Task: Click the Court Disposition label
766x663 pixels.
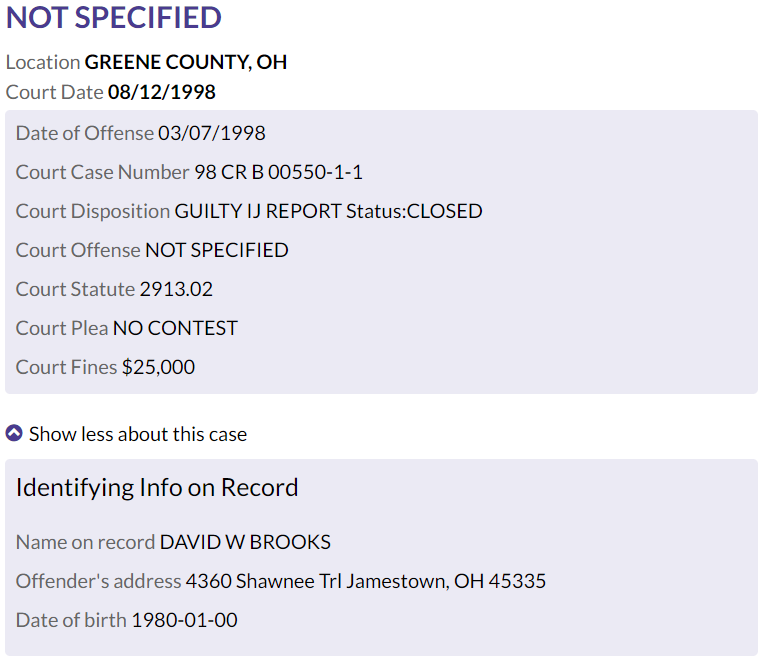Action: point(93,212)
